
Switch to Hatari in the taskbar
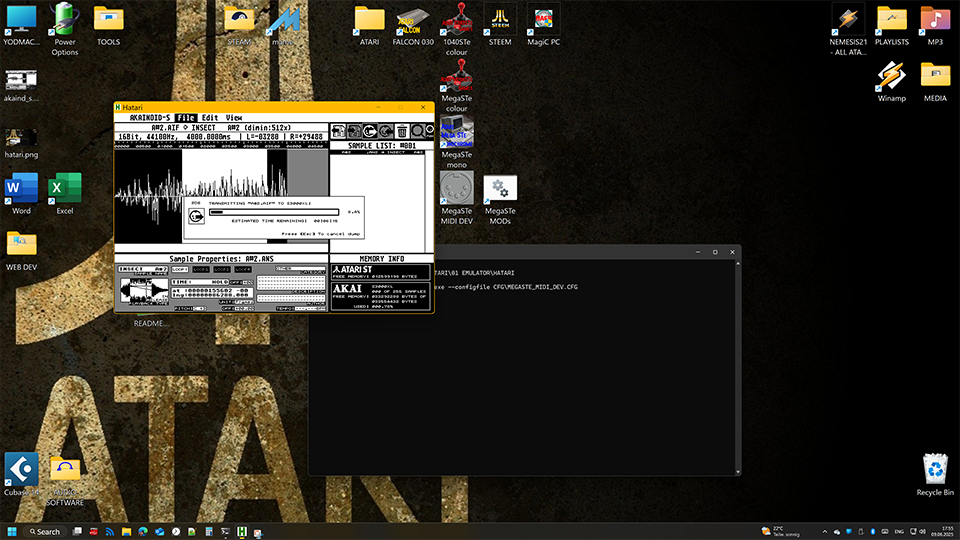pyautogui.click(x=242, y=531)
